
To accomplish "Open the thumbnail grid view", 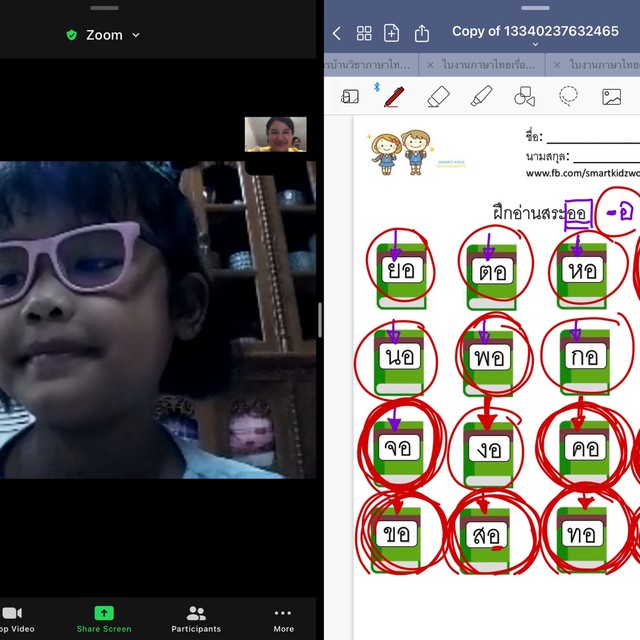I will pos(364,33).
